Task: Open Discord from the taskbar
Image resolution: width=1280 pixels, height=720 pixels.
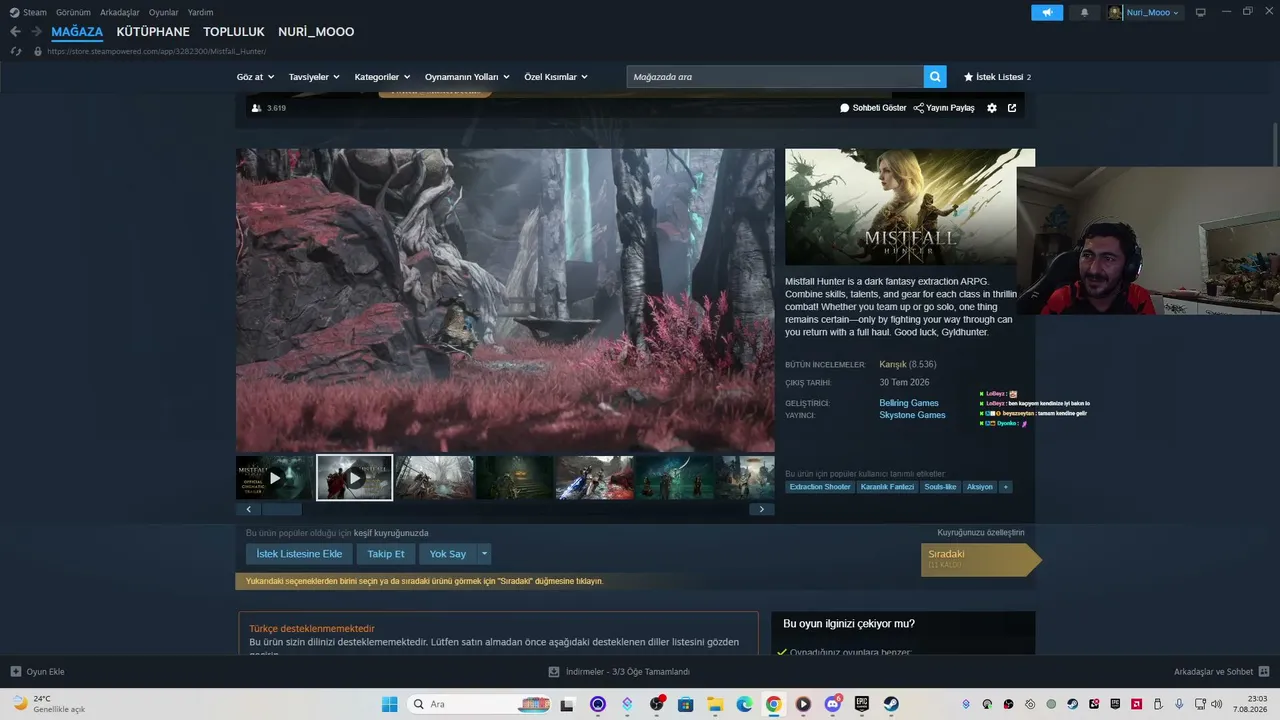Action: click(x=833, y=704)
